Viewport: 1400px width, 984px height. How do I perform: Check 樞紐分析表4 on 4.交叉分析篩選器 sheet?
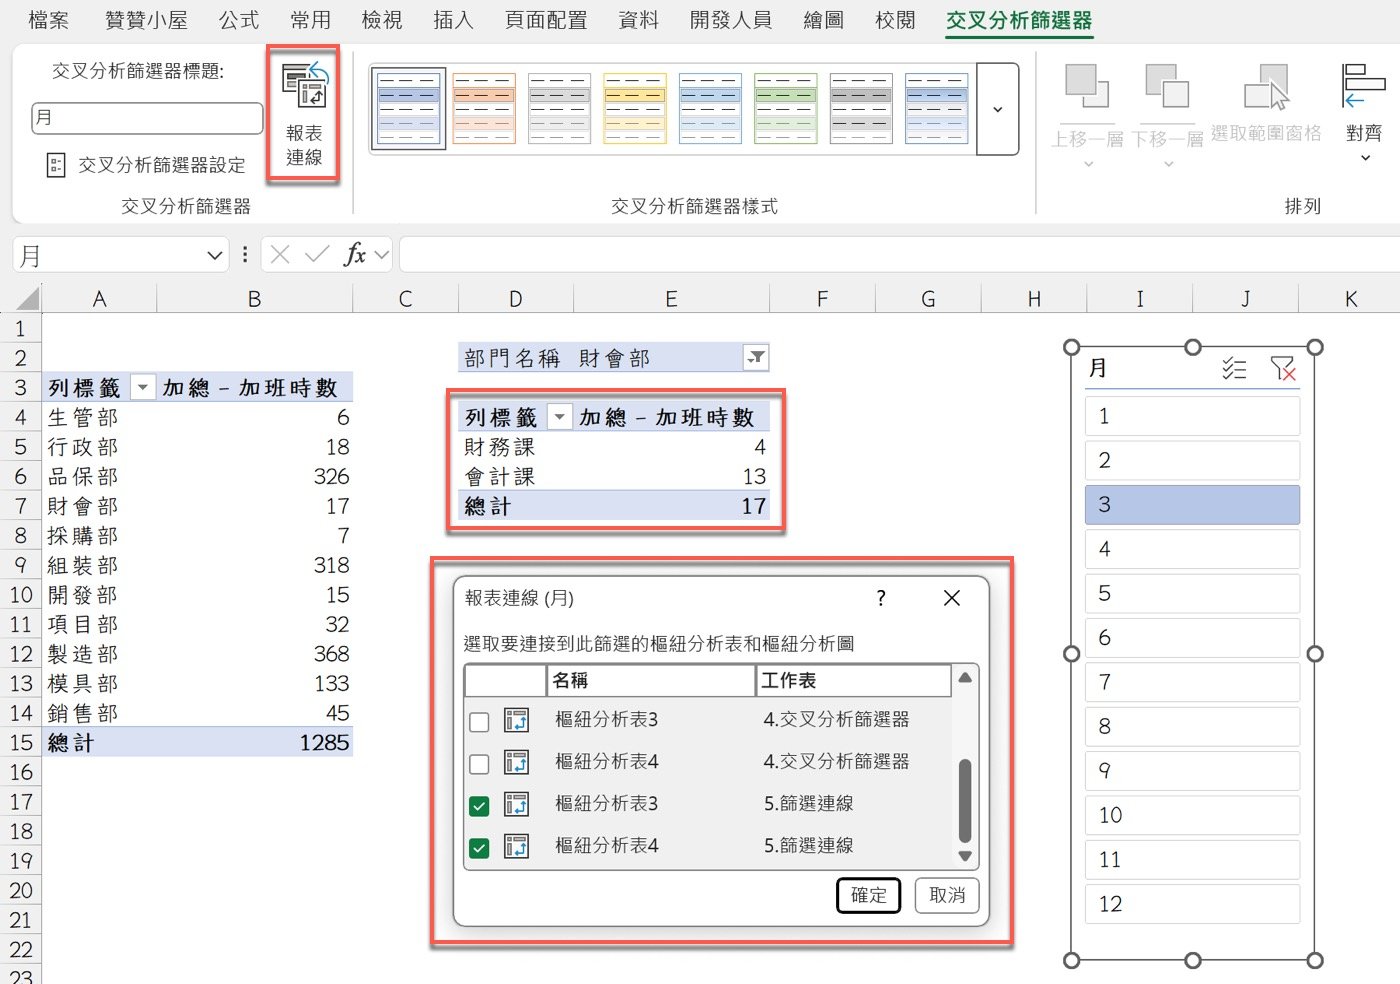pyautogui.click(x=479, y=763)
